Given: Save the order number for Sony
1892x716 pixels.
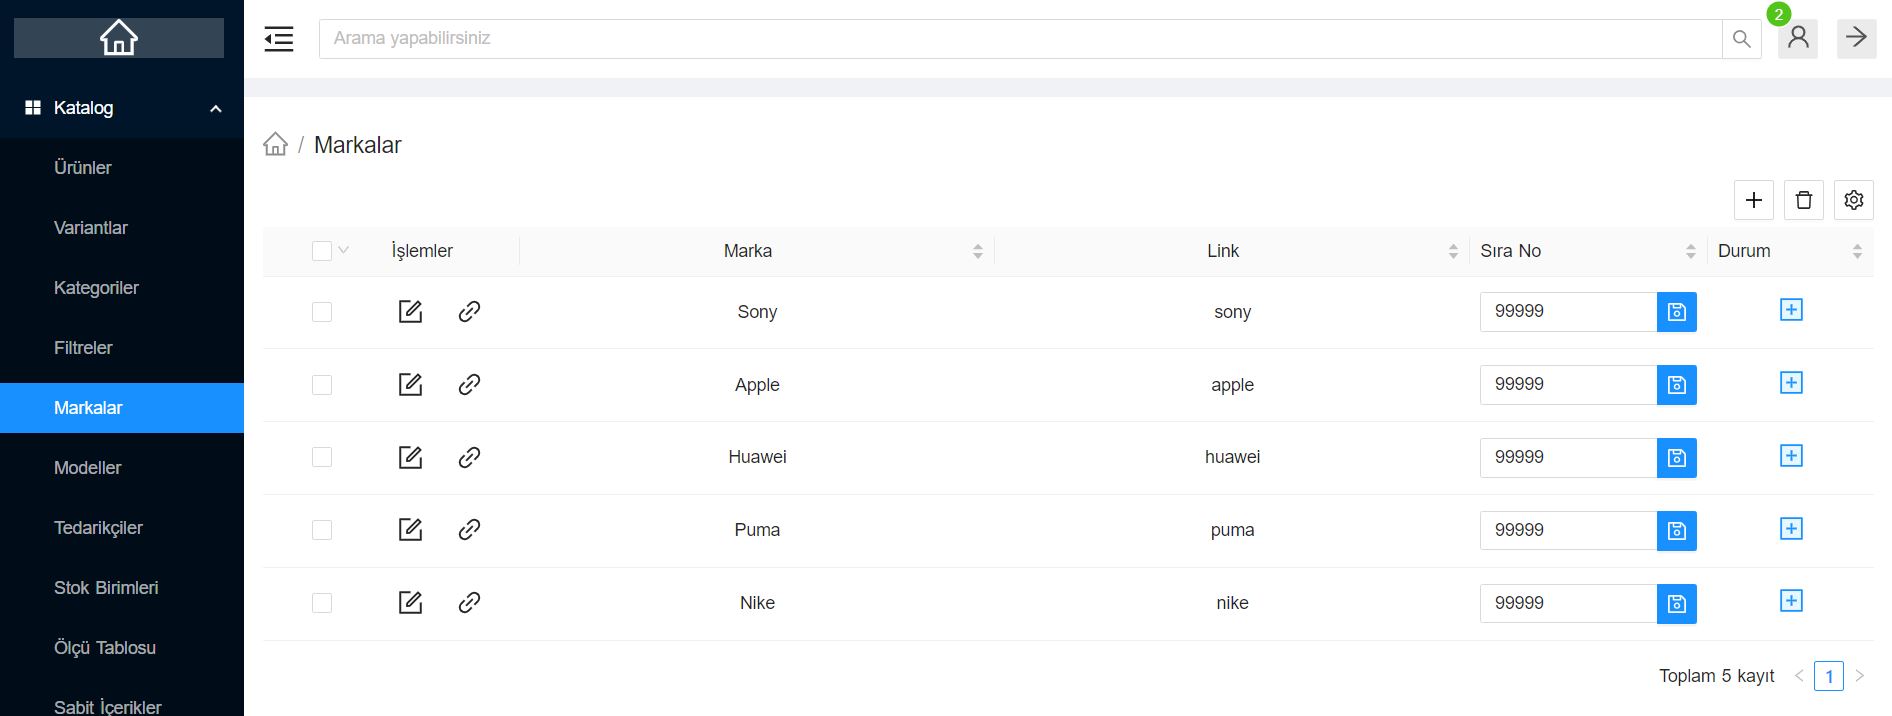Looking at the screenshot, I should (1677, 312).
